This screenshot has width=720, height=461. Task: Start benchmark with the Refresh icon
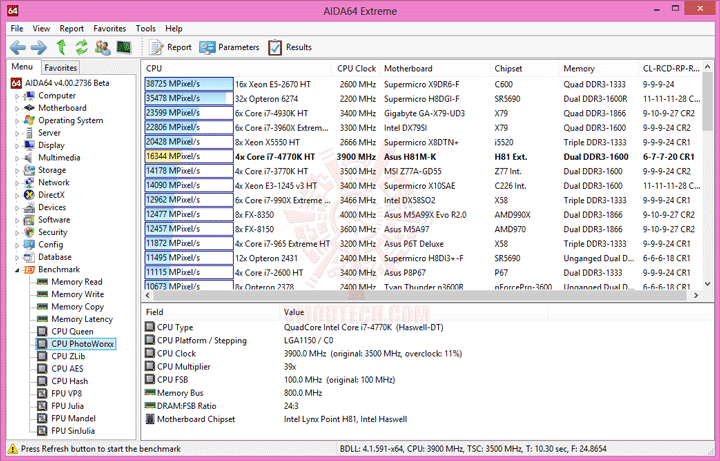[x=82, y=47]
